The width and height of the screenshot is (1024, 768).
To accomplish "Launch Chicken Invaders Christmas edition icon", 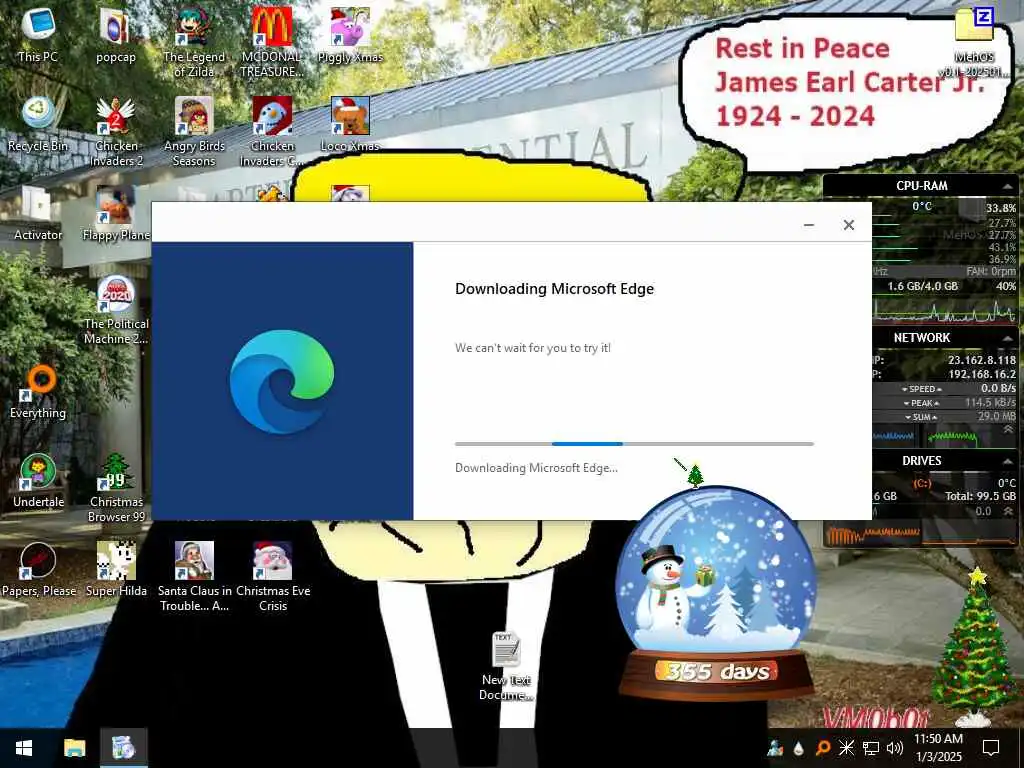I will pos(272,131).
